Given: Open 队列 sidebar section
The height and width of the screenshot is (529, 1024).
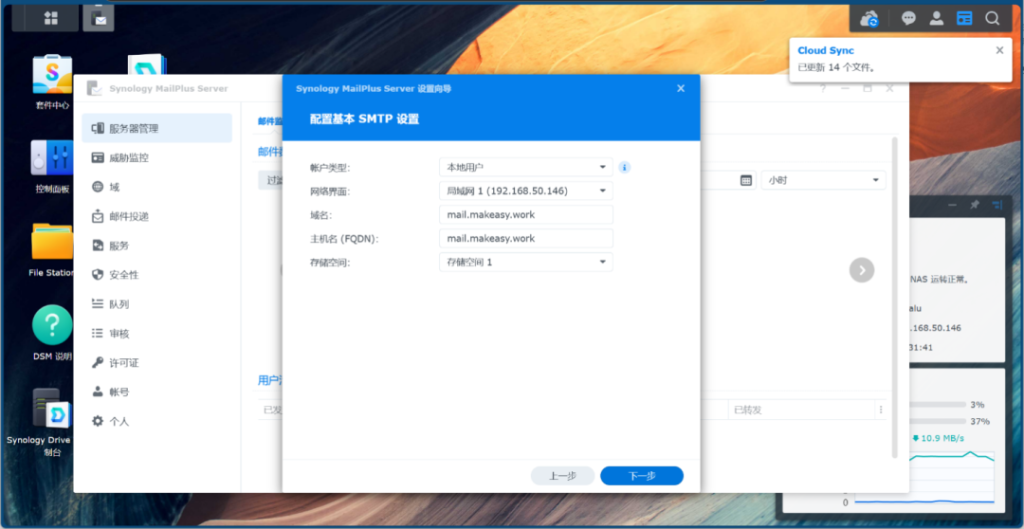Looking at the screenshot, I should tap(157, 304).
